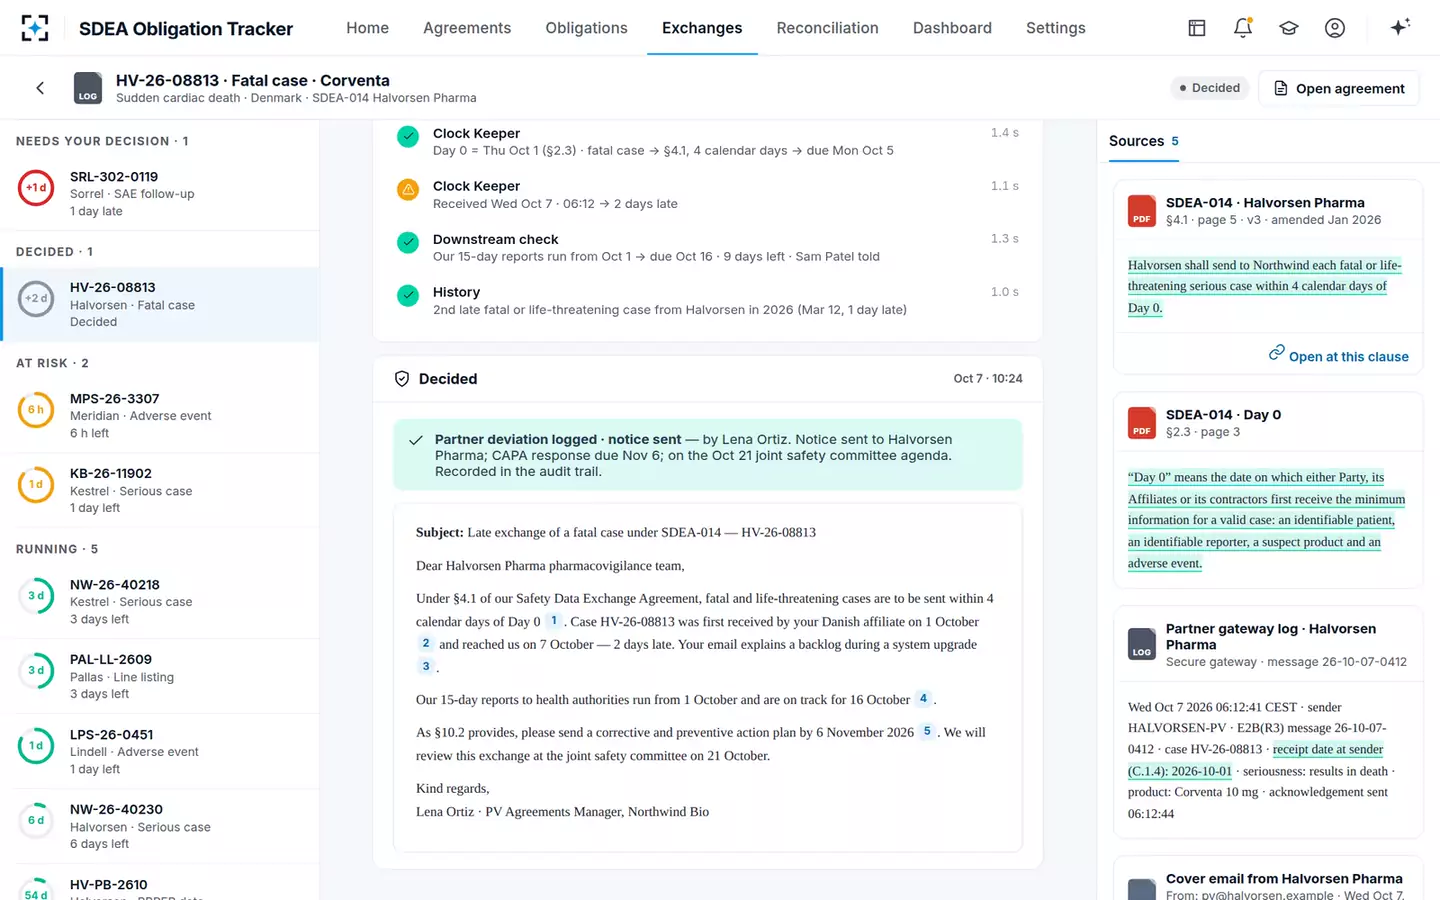Open MPS-26-3307 Meridian Adverse event item
1440x900 pixels.
coord(160,415)
